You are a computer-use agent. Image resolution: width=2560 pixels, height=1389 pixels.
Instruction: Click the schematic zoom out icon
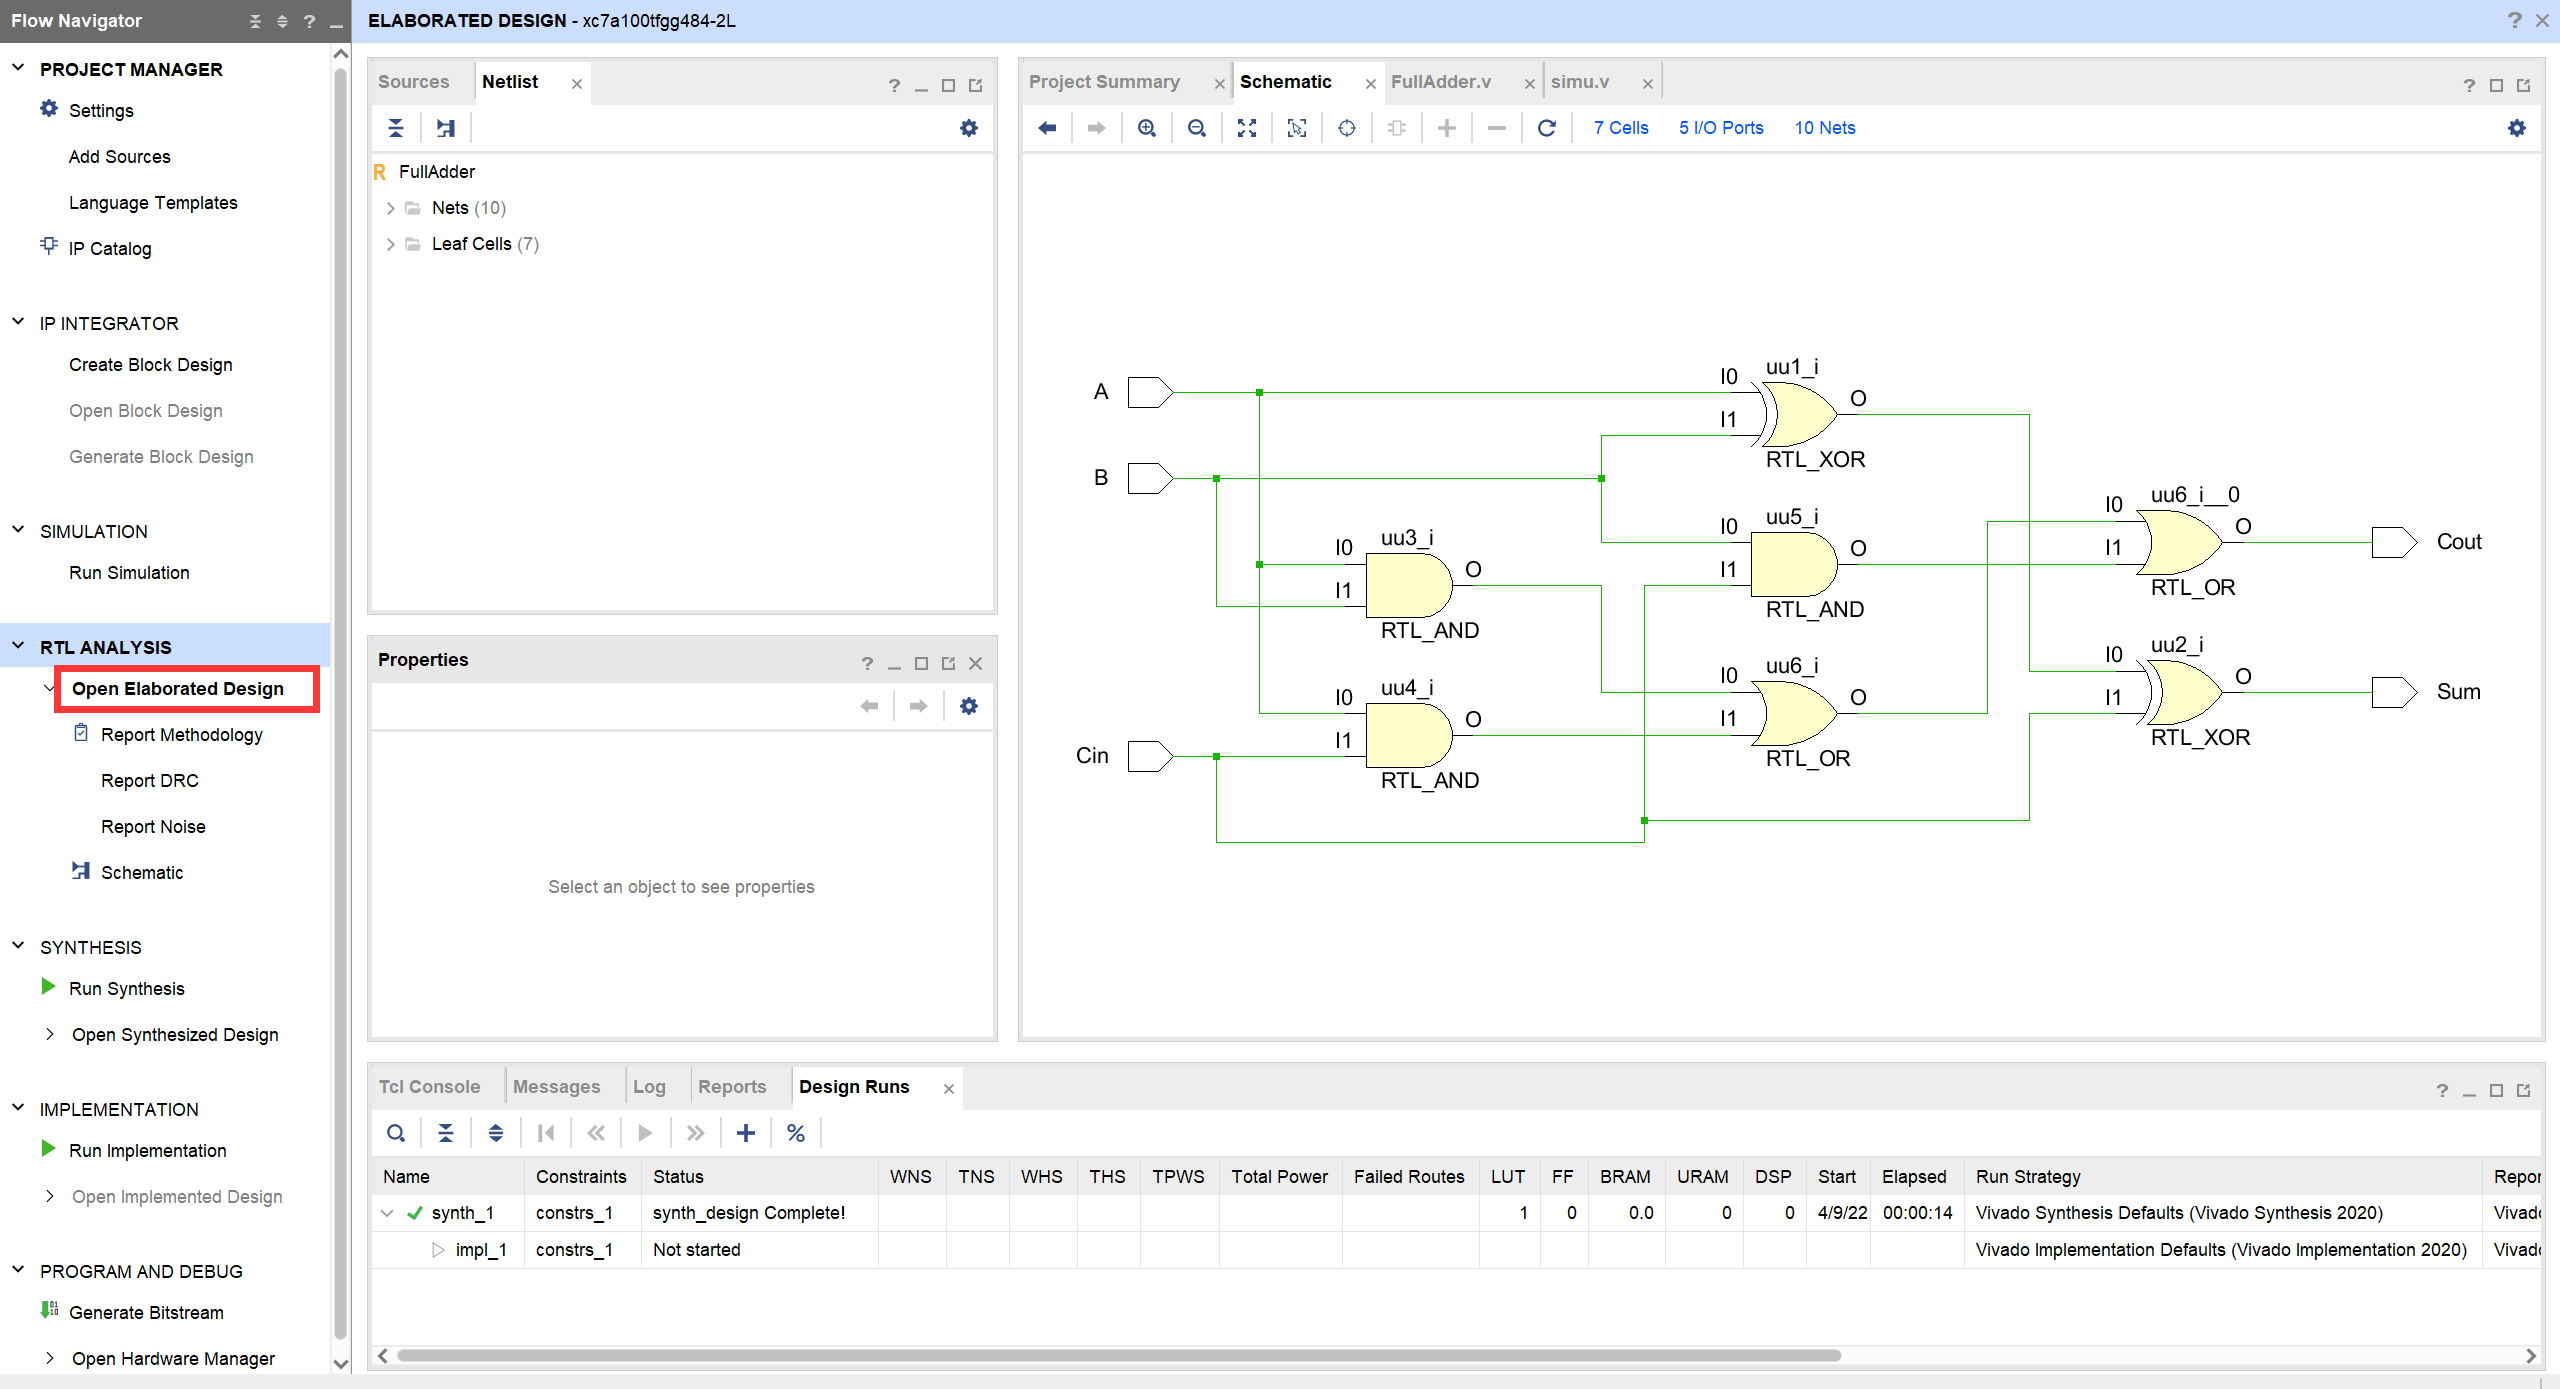pyautogui.click(x=1196, y=128)
